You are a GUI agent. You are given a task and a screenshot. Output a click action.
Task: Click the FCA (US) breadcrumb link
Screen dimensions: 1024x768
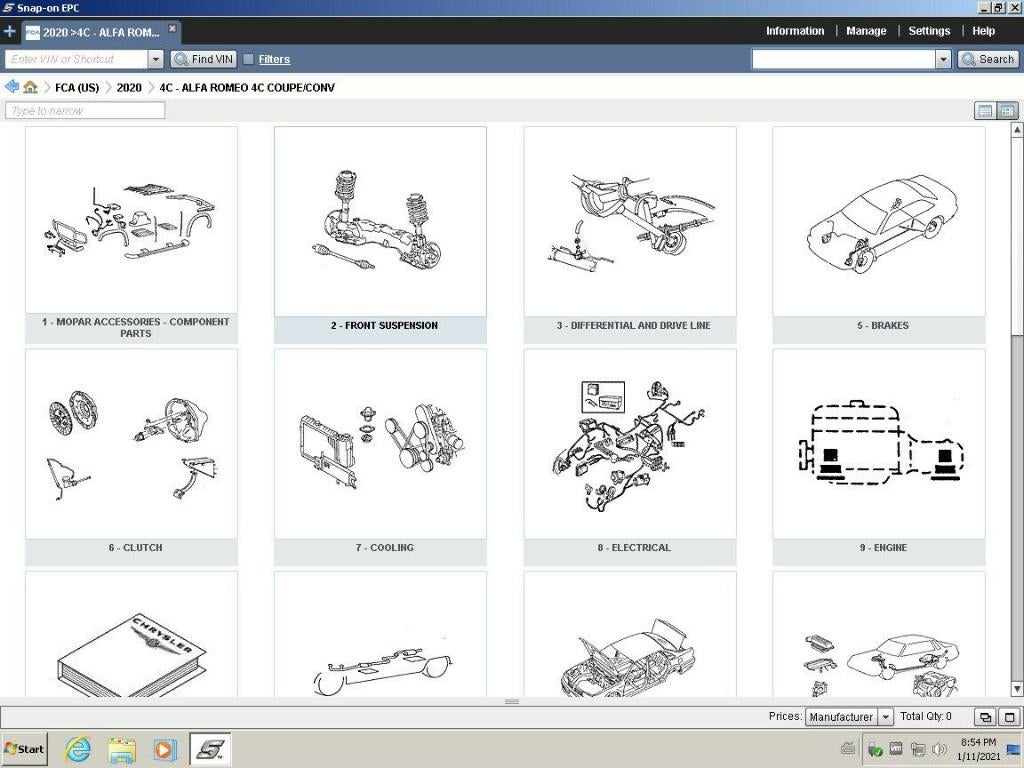(x=77, y=88)
